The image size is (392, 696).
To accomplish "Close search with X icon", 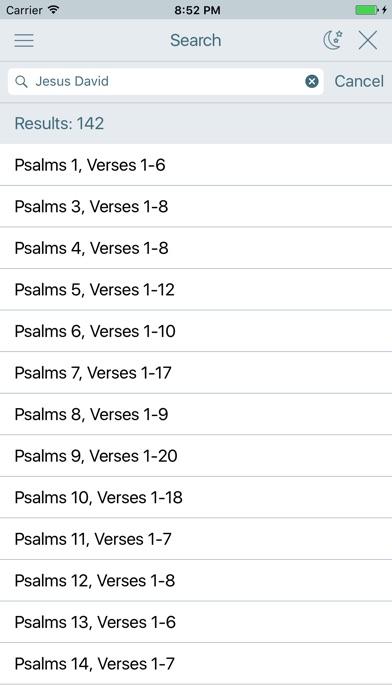I will pyautogui.click(x=368, y=40).
